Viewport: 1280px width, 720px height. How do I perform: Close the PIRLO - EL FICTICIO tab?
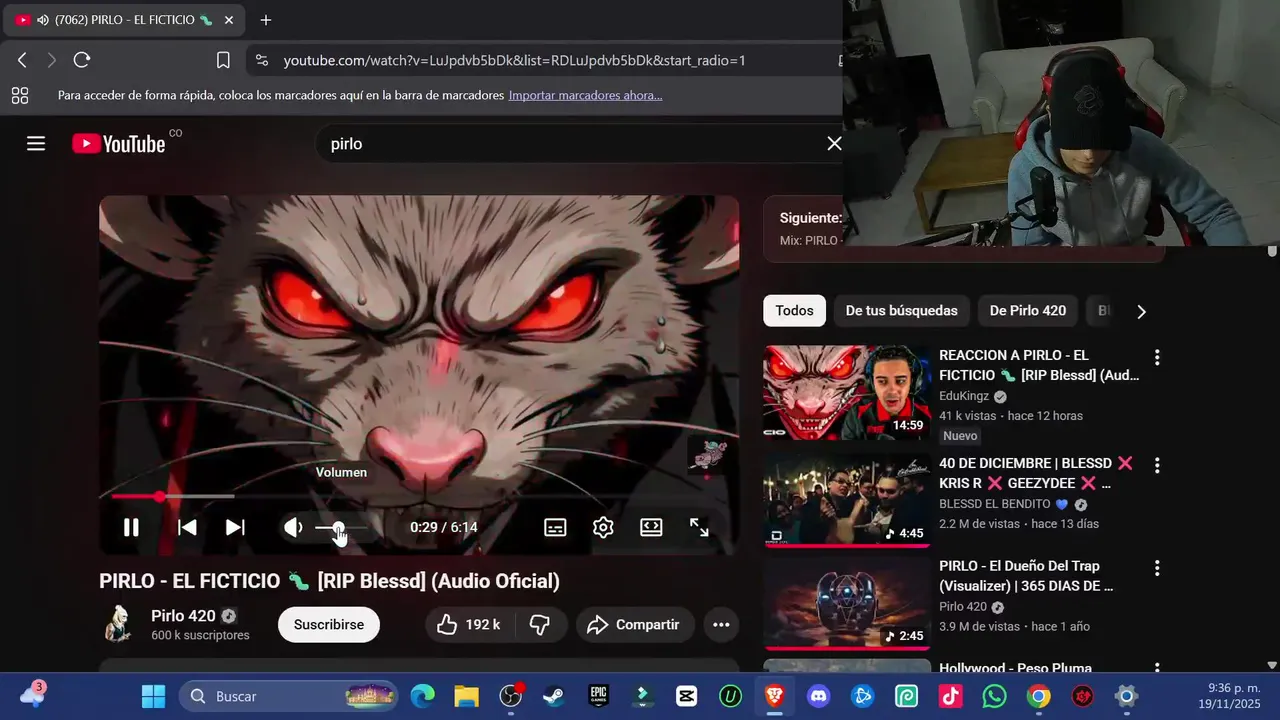[x=229, y=20]
